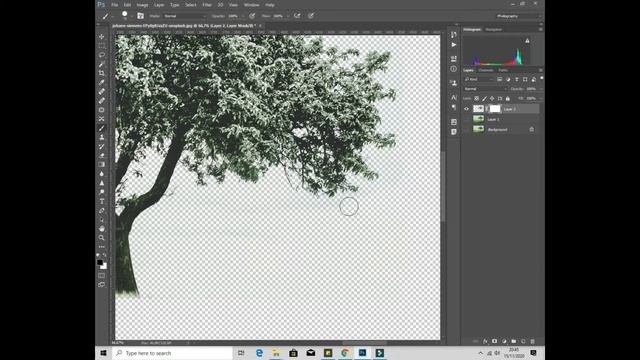Open the layer filter Kind dropdown
The width and height of the screenshot is (640, 360).
(479, 79)
